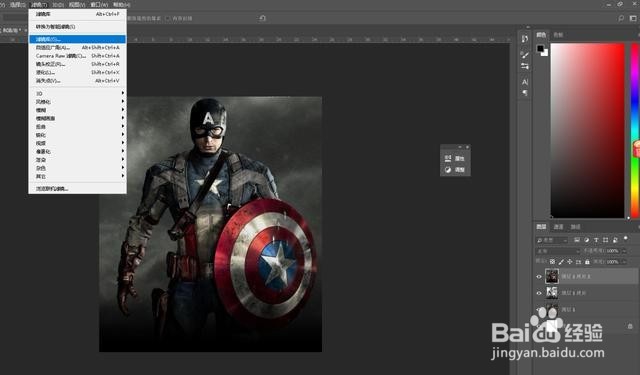Filter layers by pixel layers icon

coord(577,240)
